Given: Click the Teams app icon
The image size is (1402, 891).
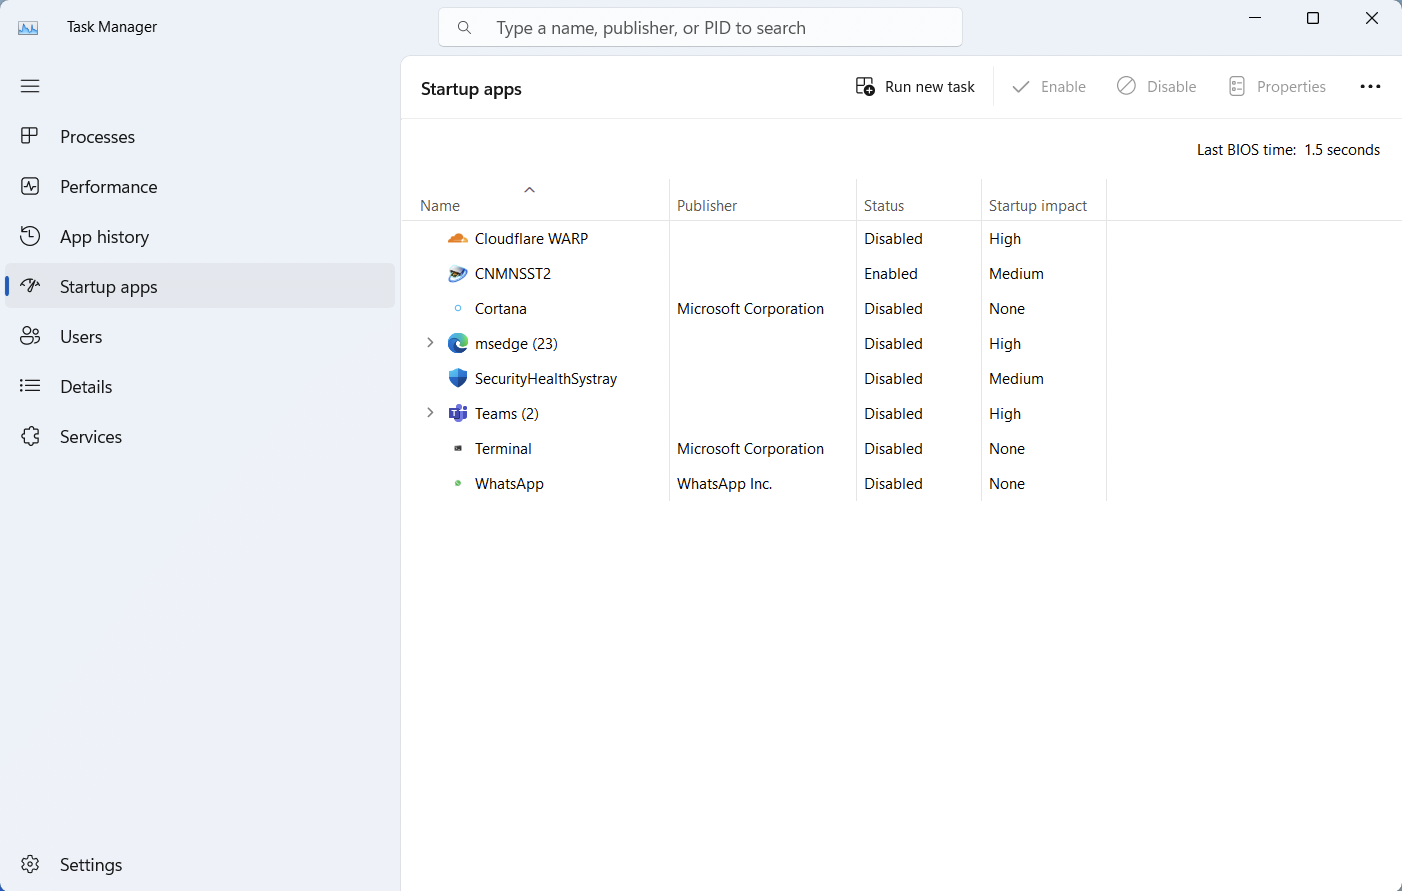Looking at the screenshot, I should [x=458, y=414].
